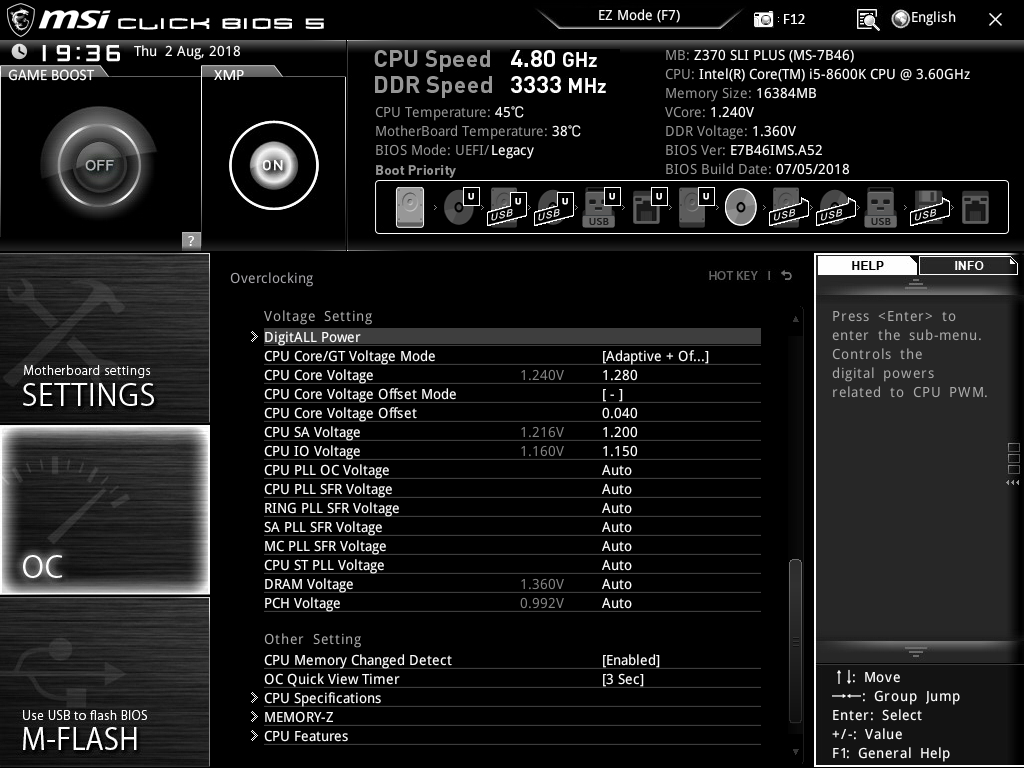
Task: Edit the CPU SA Voltage 1.200 field
Action: tap(620, 432)
